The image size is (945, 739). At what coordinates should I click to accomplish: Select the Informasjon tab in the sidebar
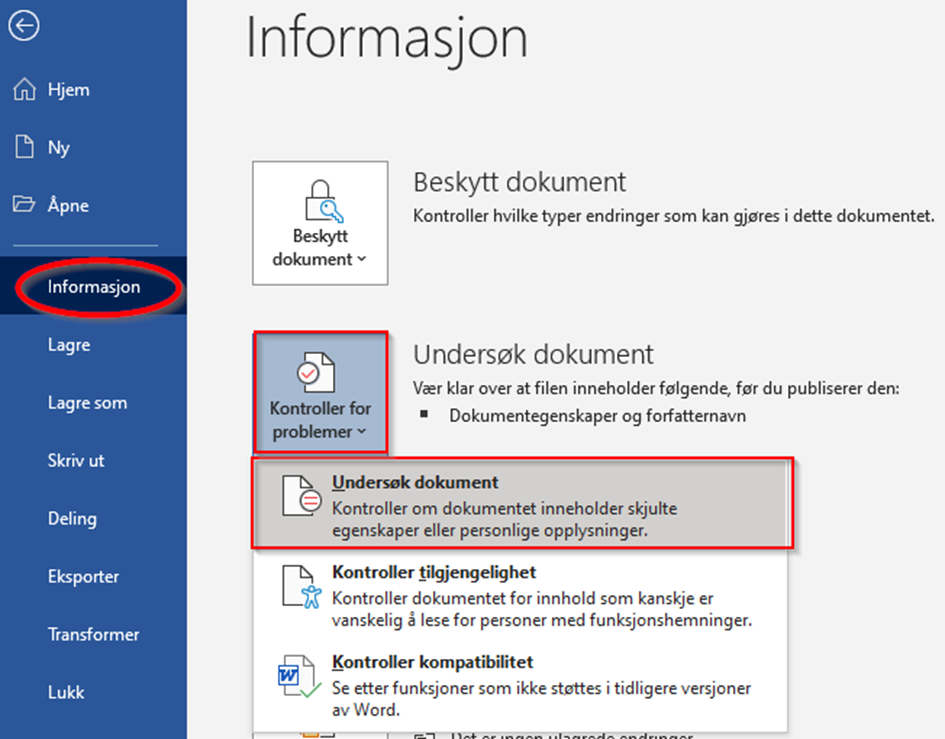click(x=94, y=287)
